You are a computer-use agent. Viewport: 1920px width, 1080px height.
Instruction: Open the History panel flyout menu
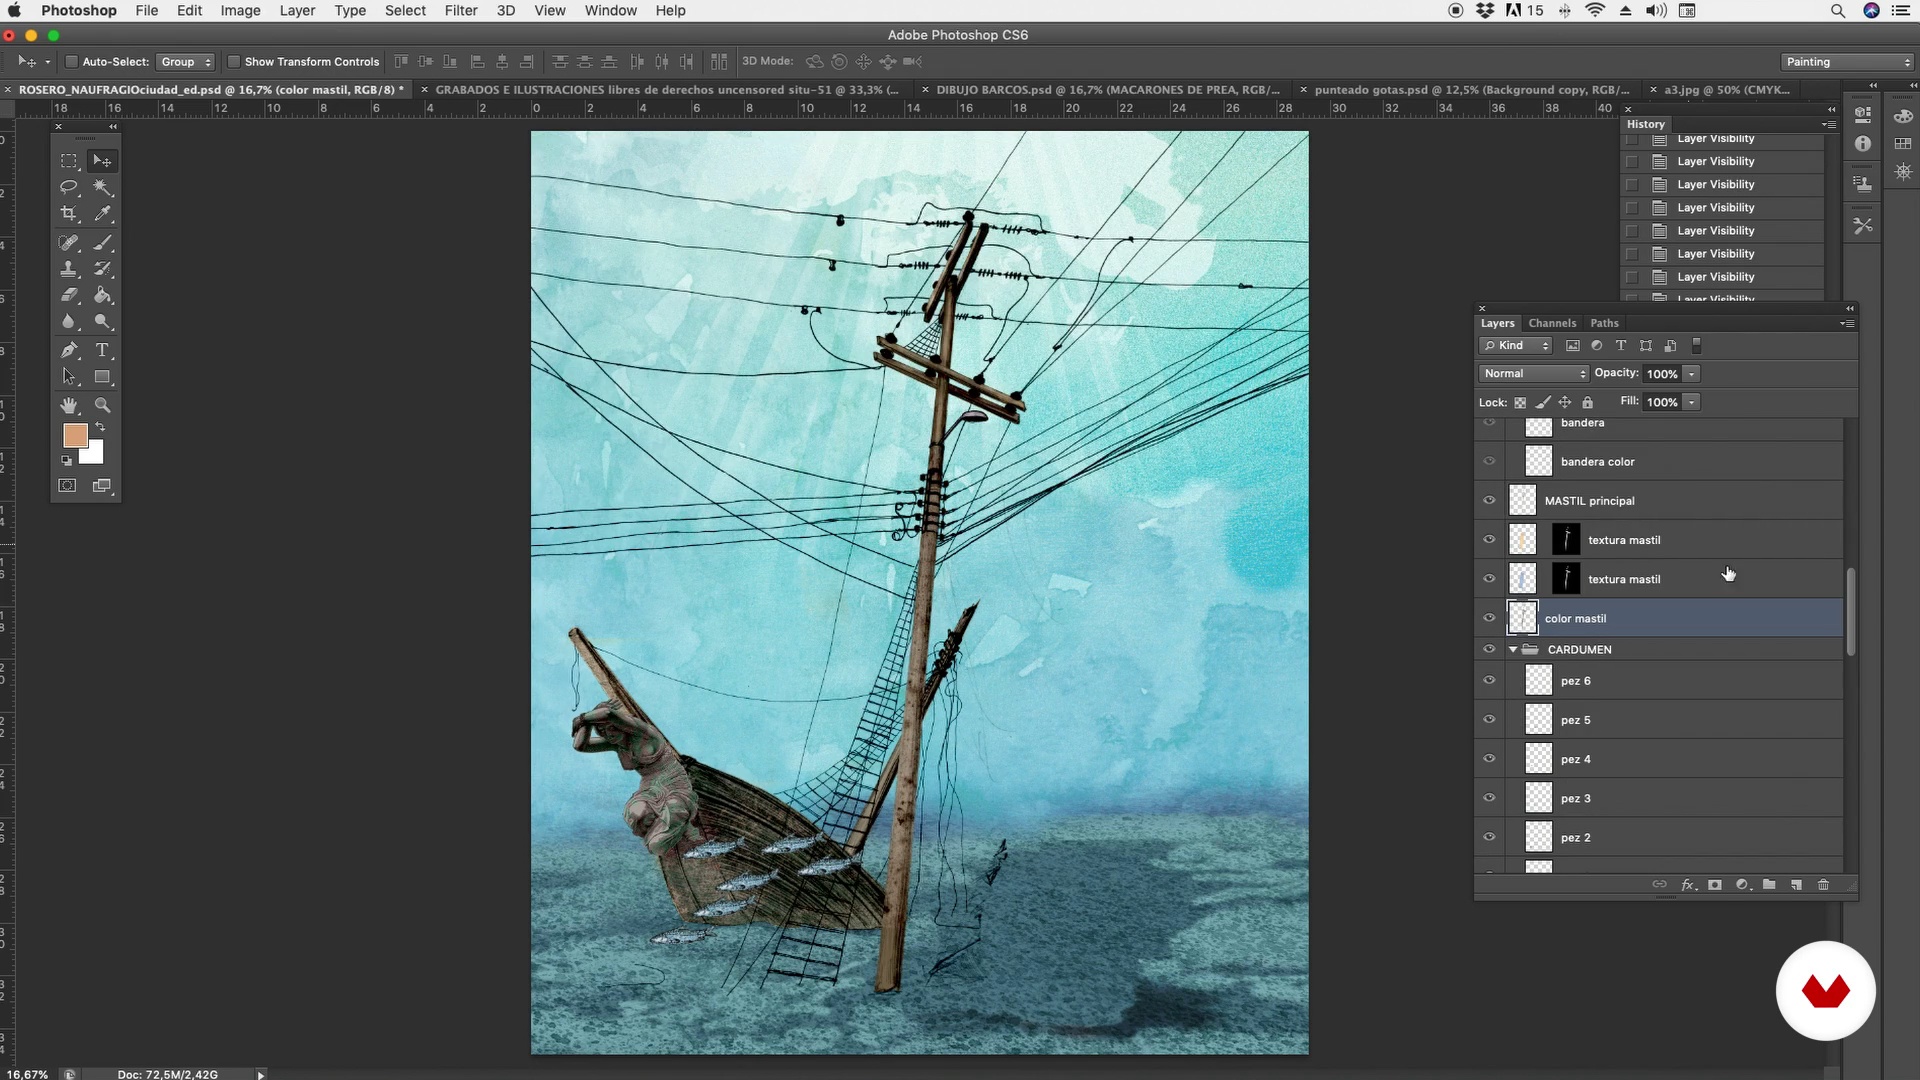coord(1829,125)
